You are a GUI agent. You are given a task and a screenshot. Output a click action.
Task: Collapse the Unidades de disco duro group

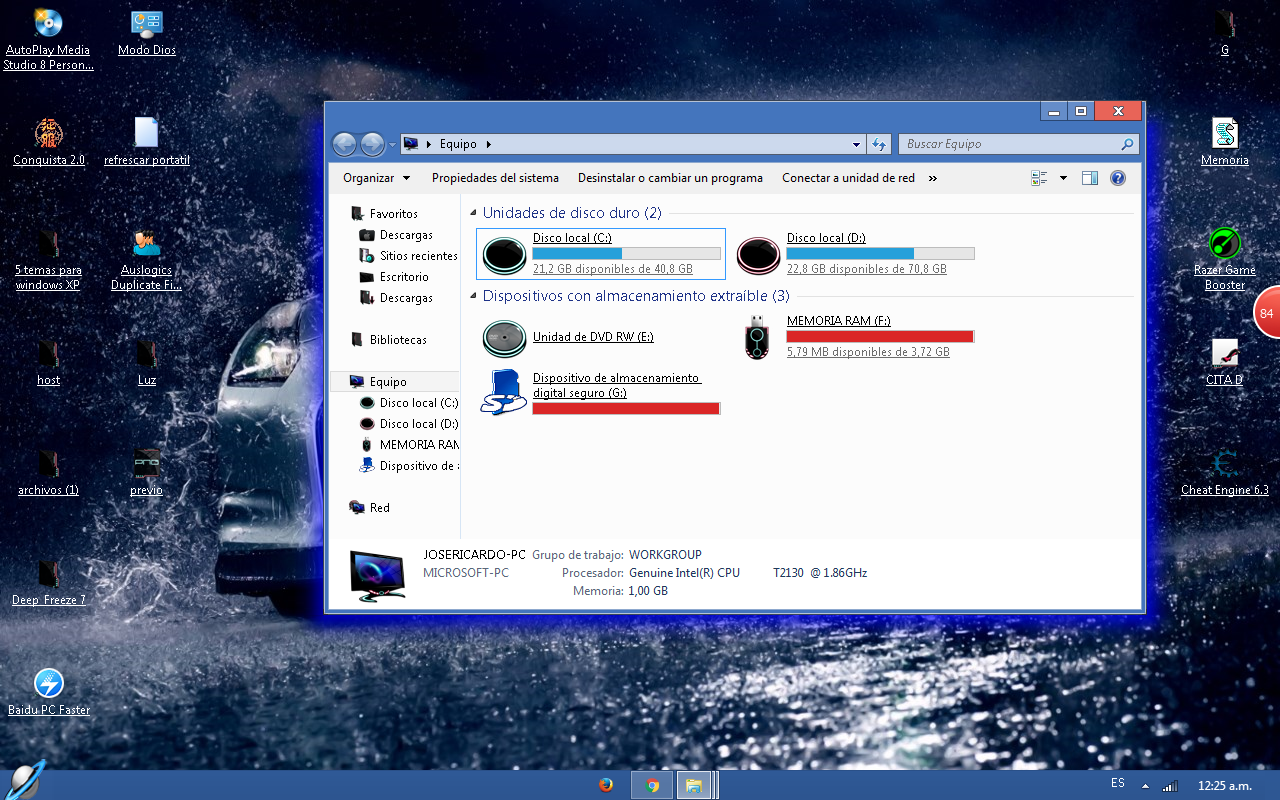click(x=473, y=213)
